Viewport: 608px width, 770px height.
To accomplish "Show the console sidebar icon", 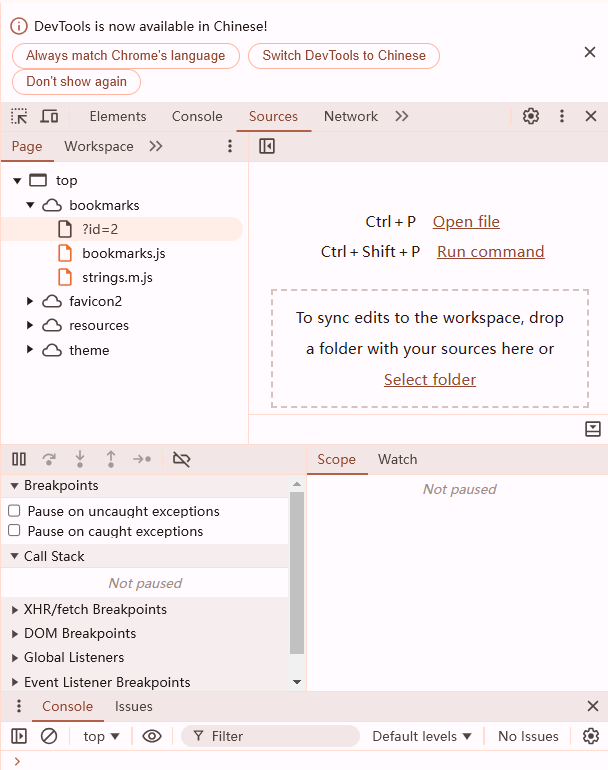I will coord(19,736).
